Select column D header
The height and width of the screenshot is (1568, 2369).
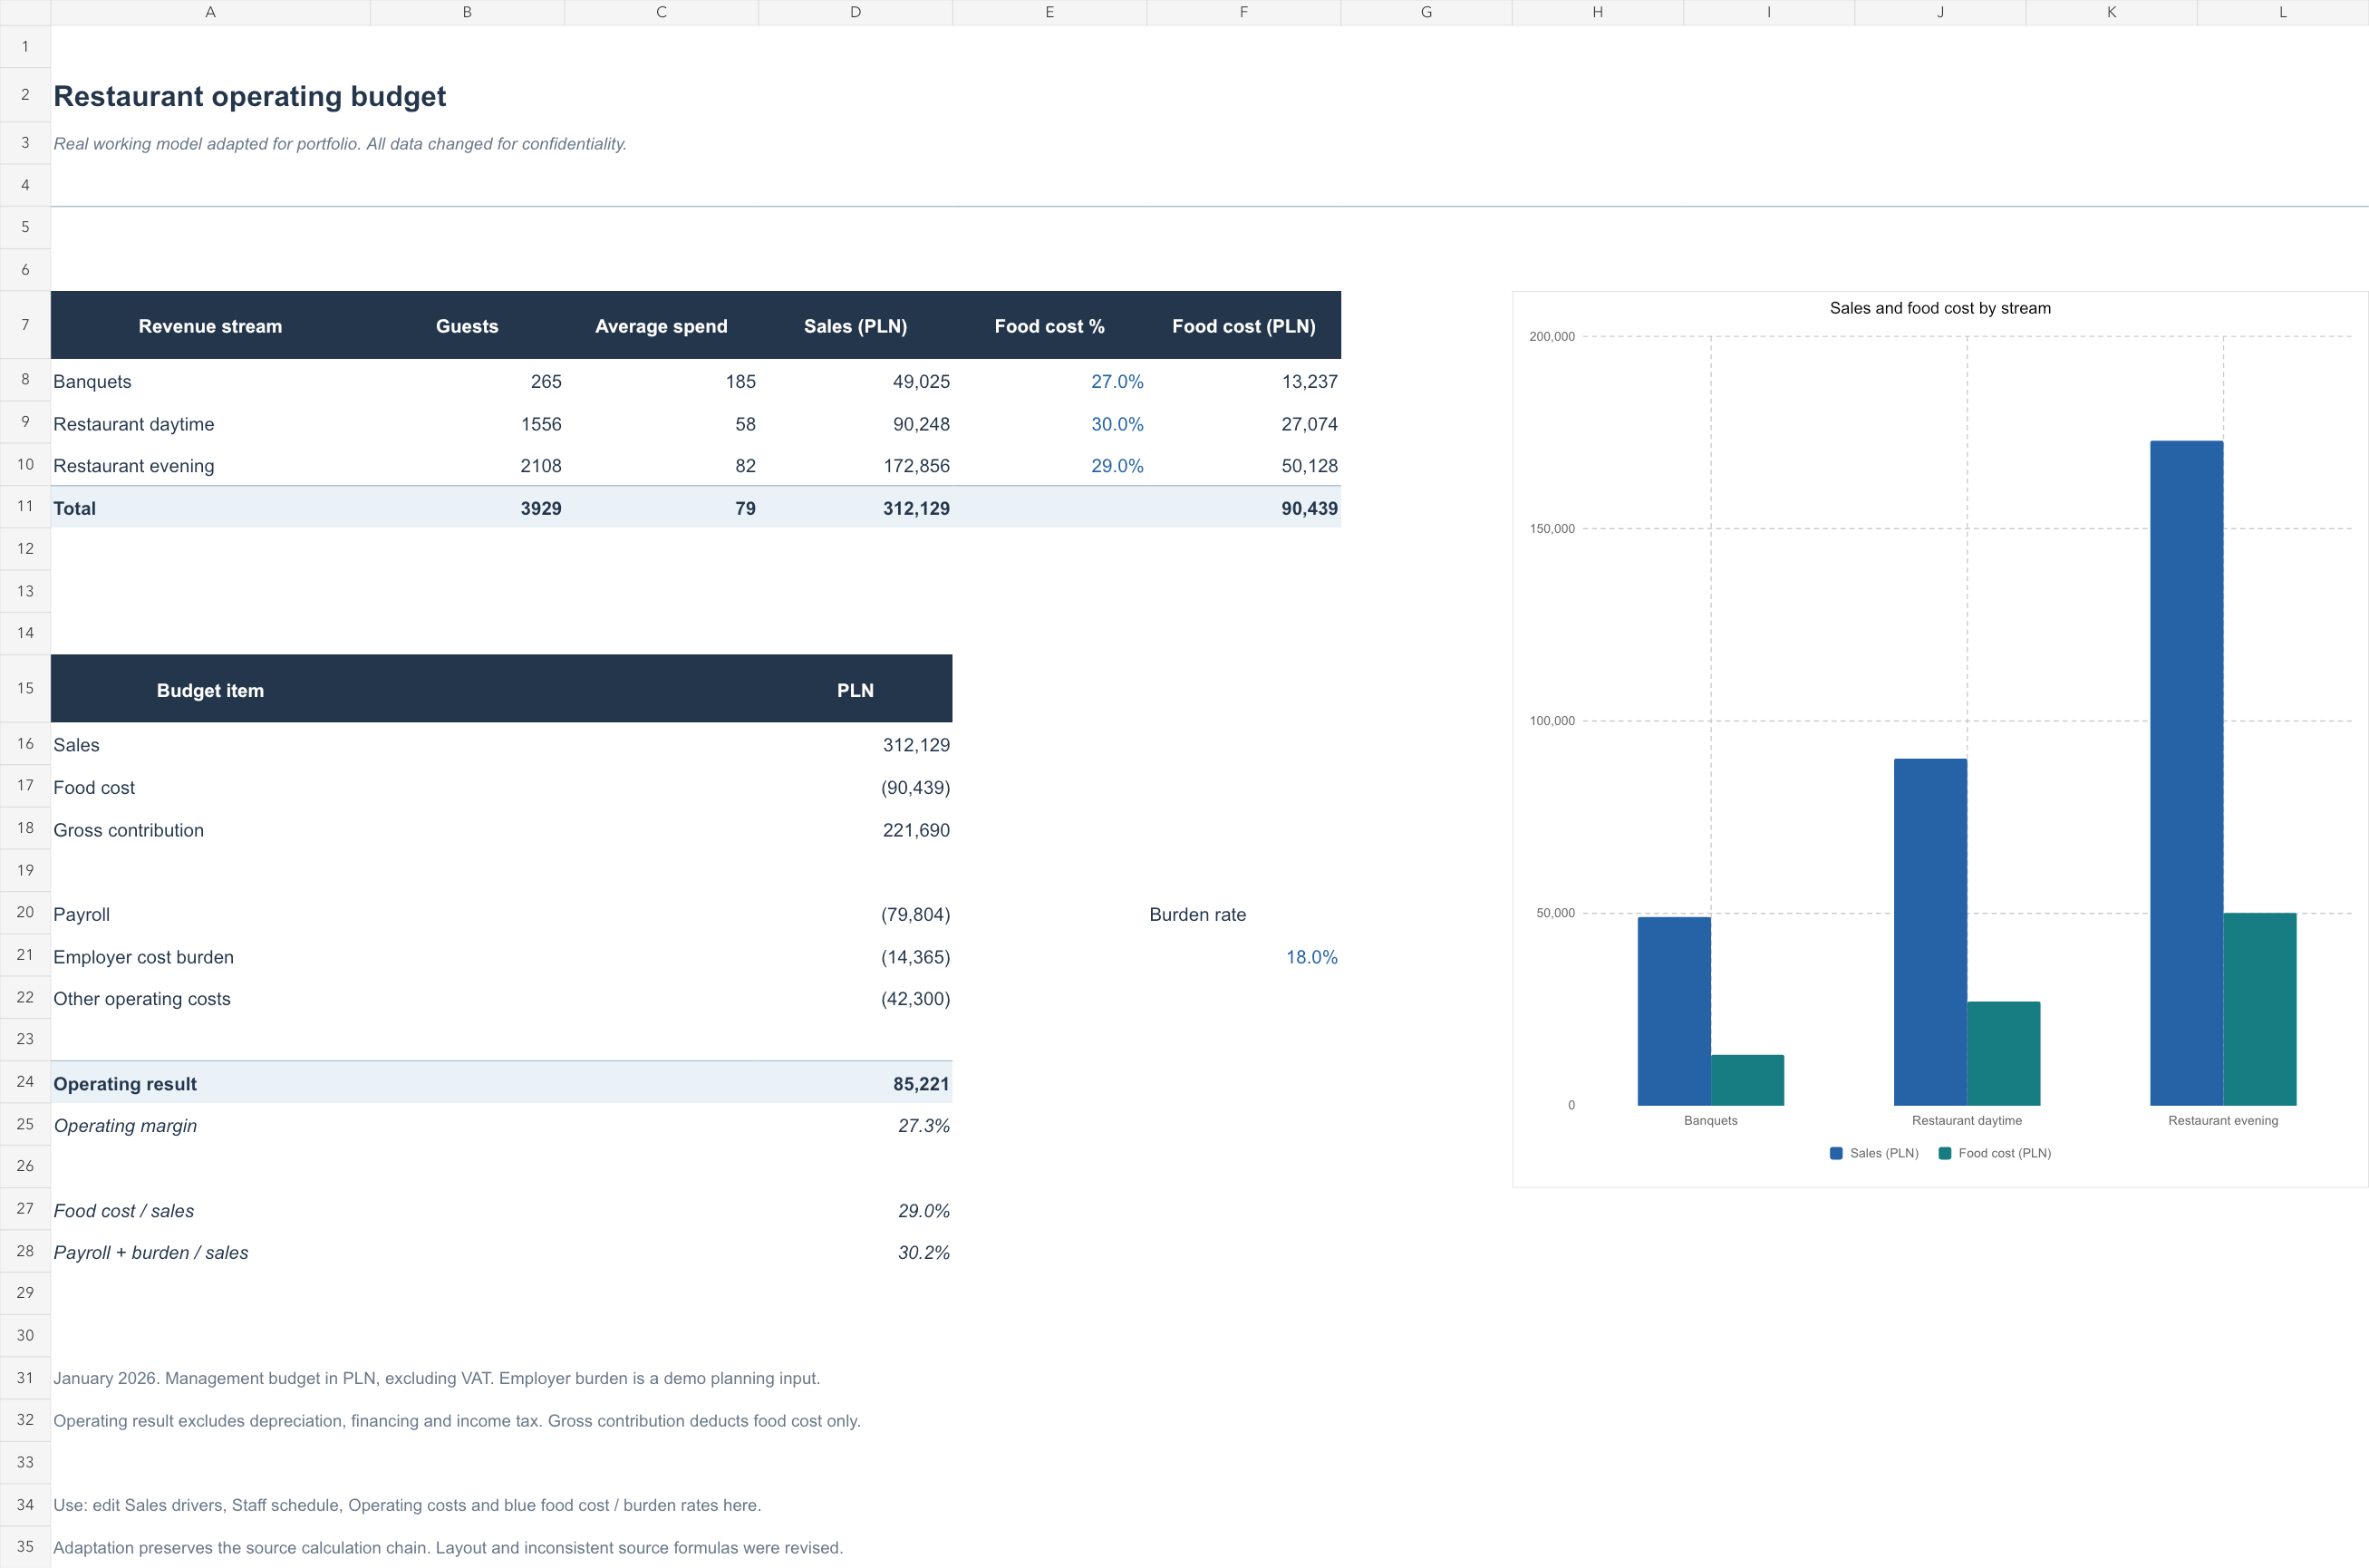[855, 12]
